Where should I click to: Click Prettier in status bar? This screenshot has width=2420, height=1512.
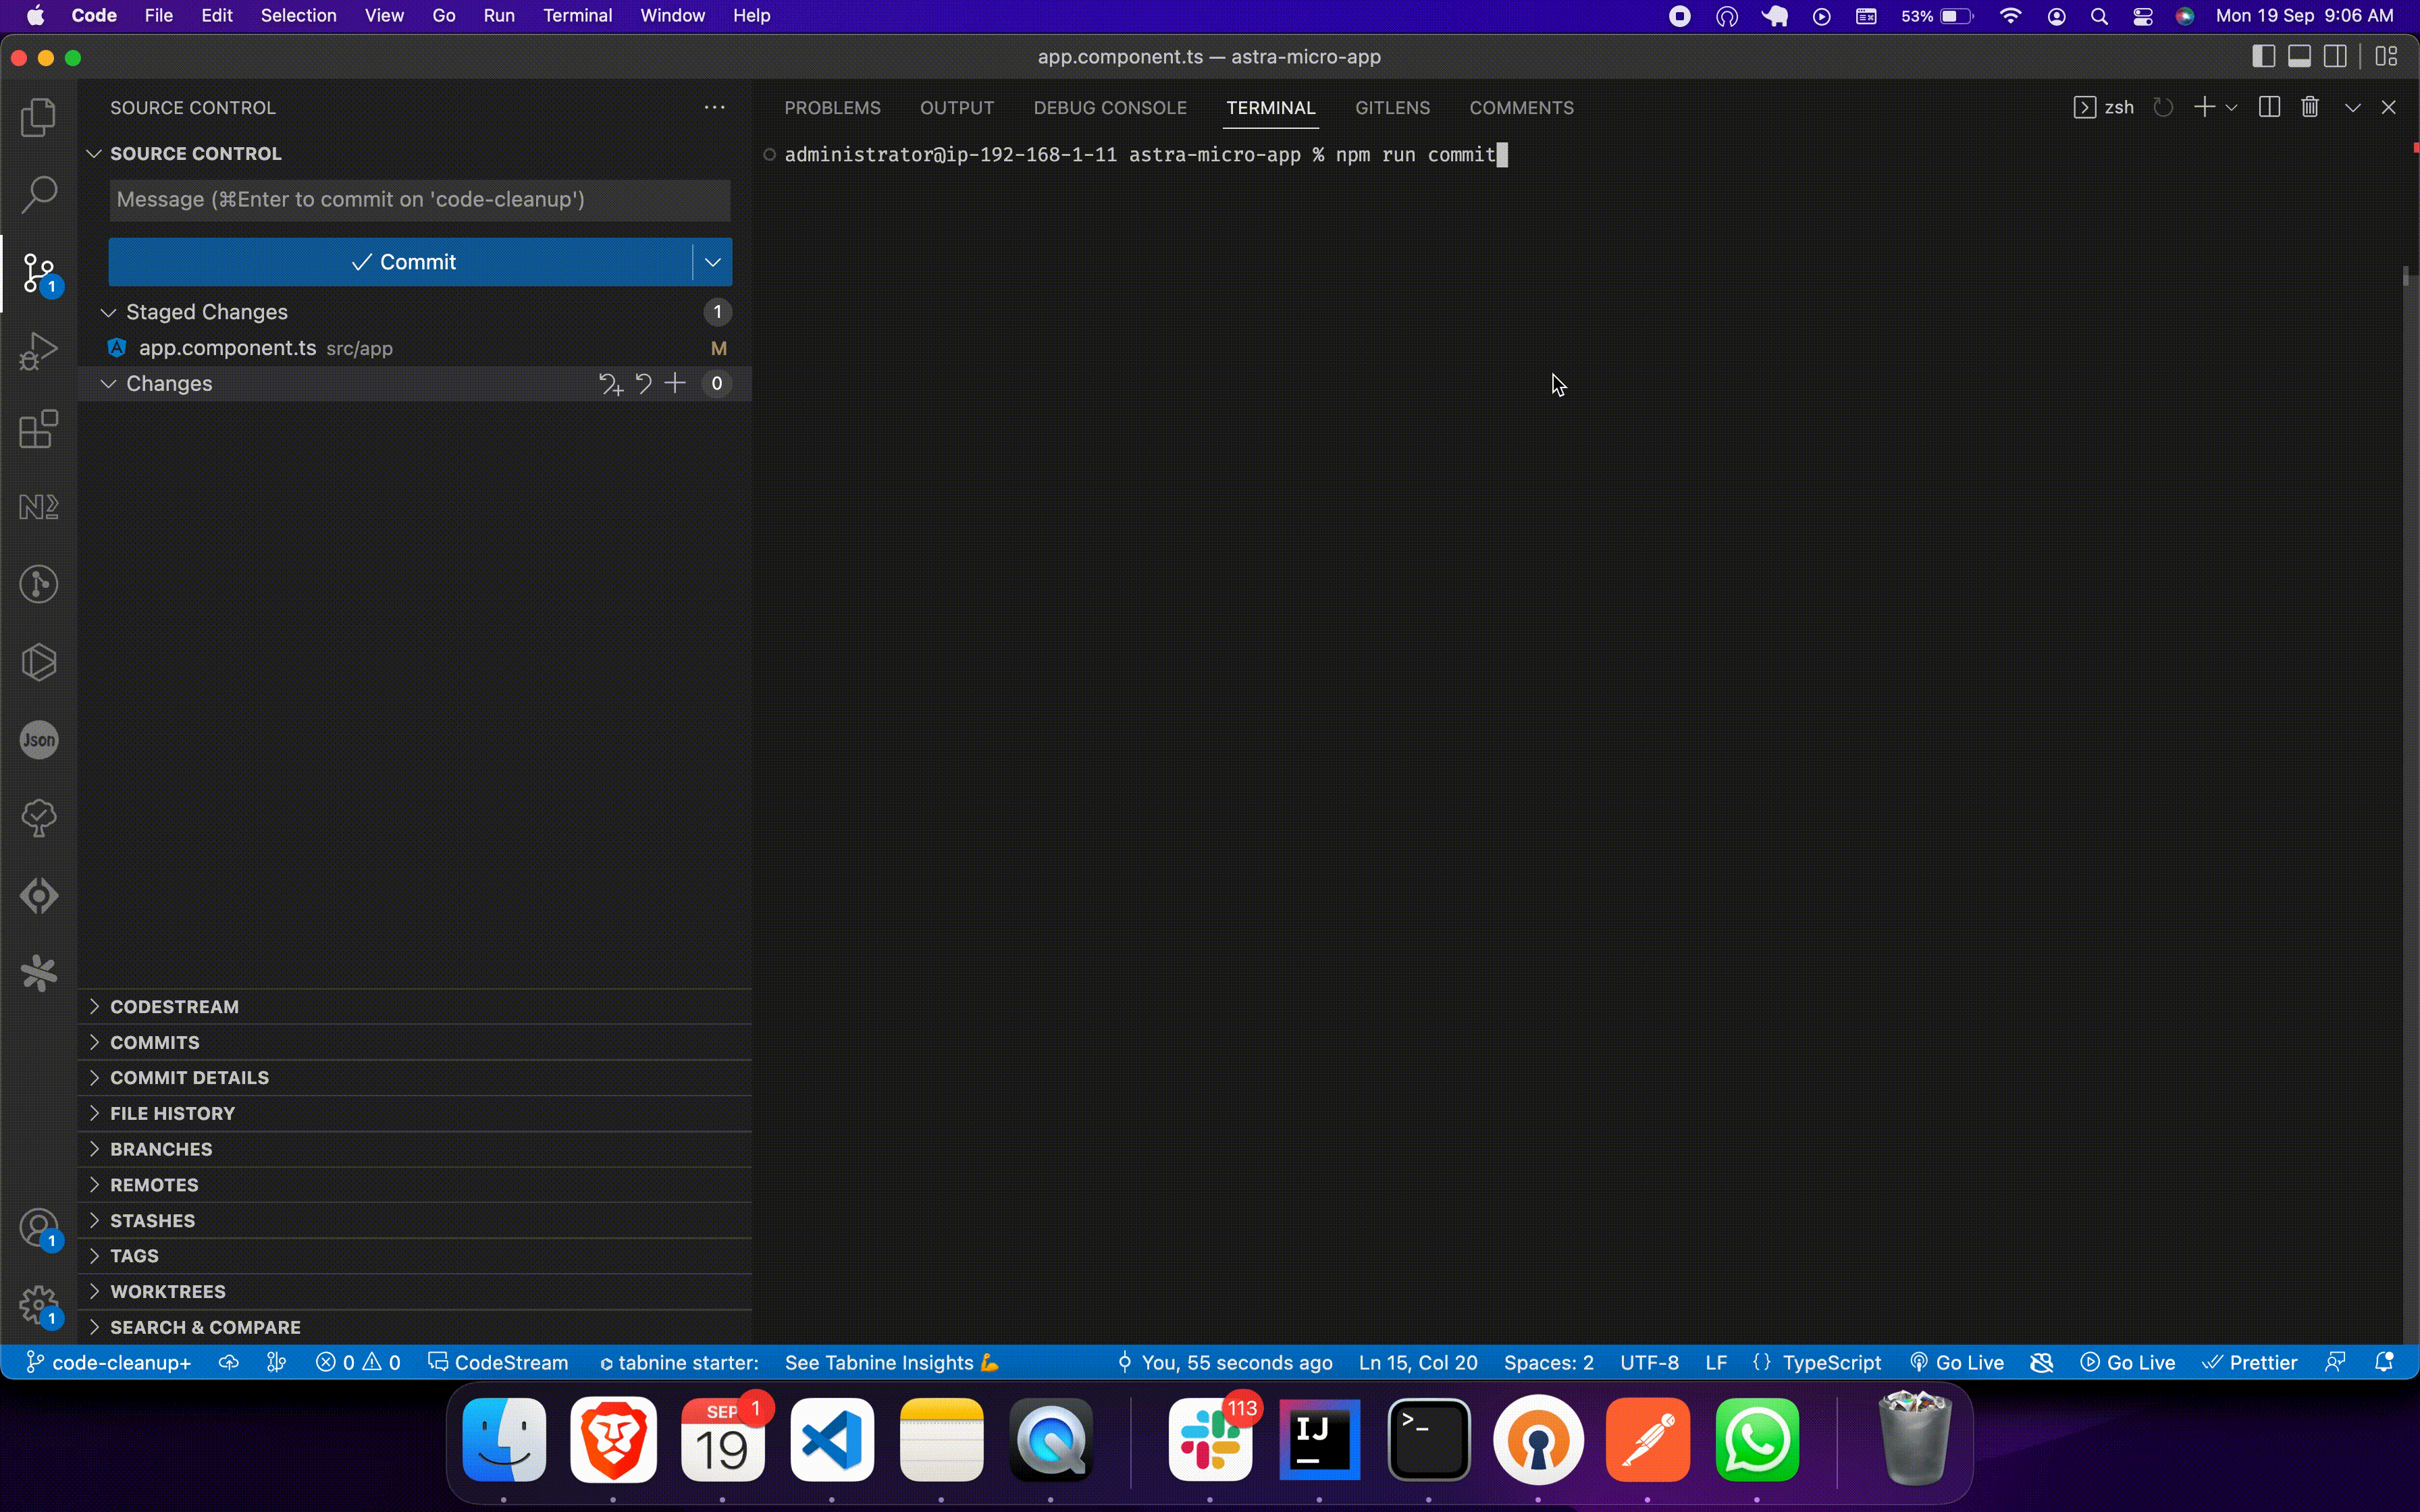pos(2250,1362)
